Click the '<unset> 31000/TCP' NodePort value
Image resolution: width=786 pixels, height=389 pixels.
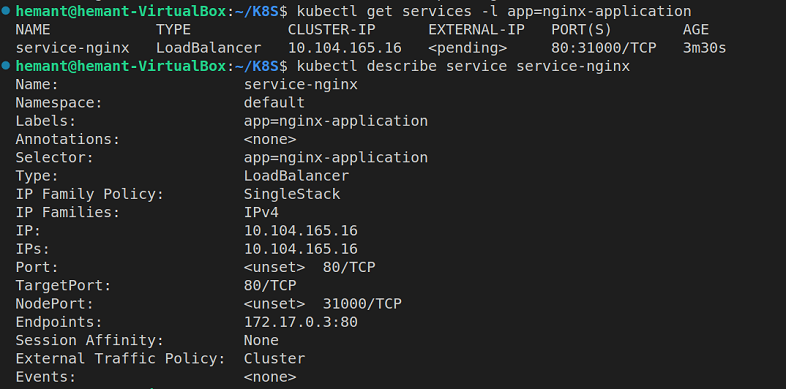[323, 304]
